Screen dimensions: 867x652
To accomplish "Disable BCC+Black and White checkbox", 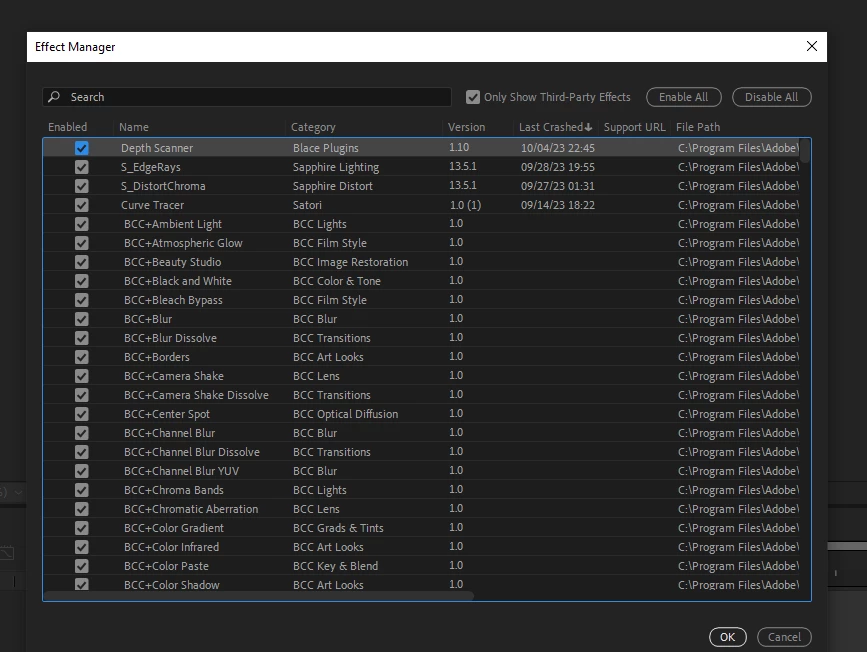I will 82,281.
